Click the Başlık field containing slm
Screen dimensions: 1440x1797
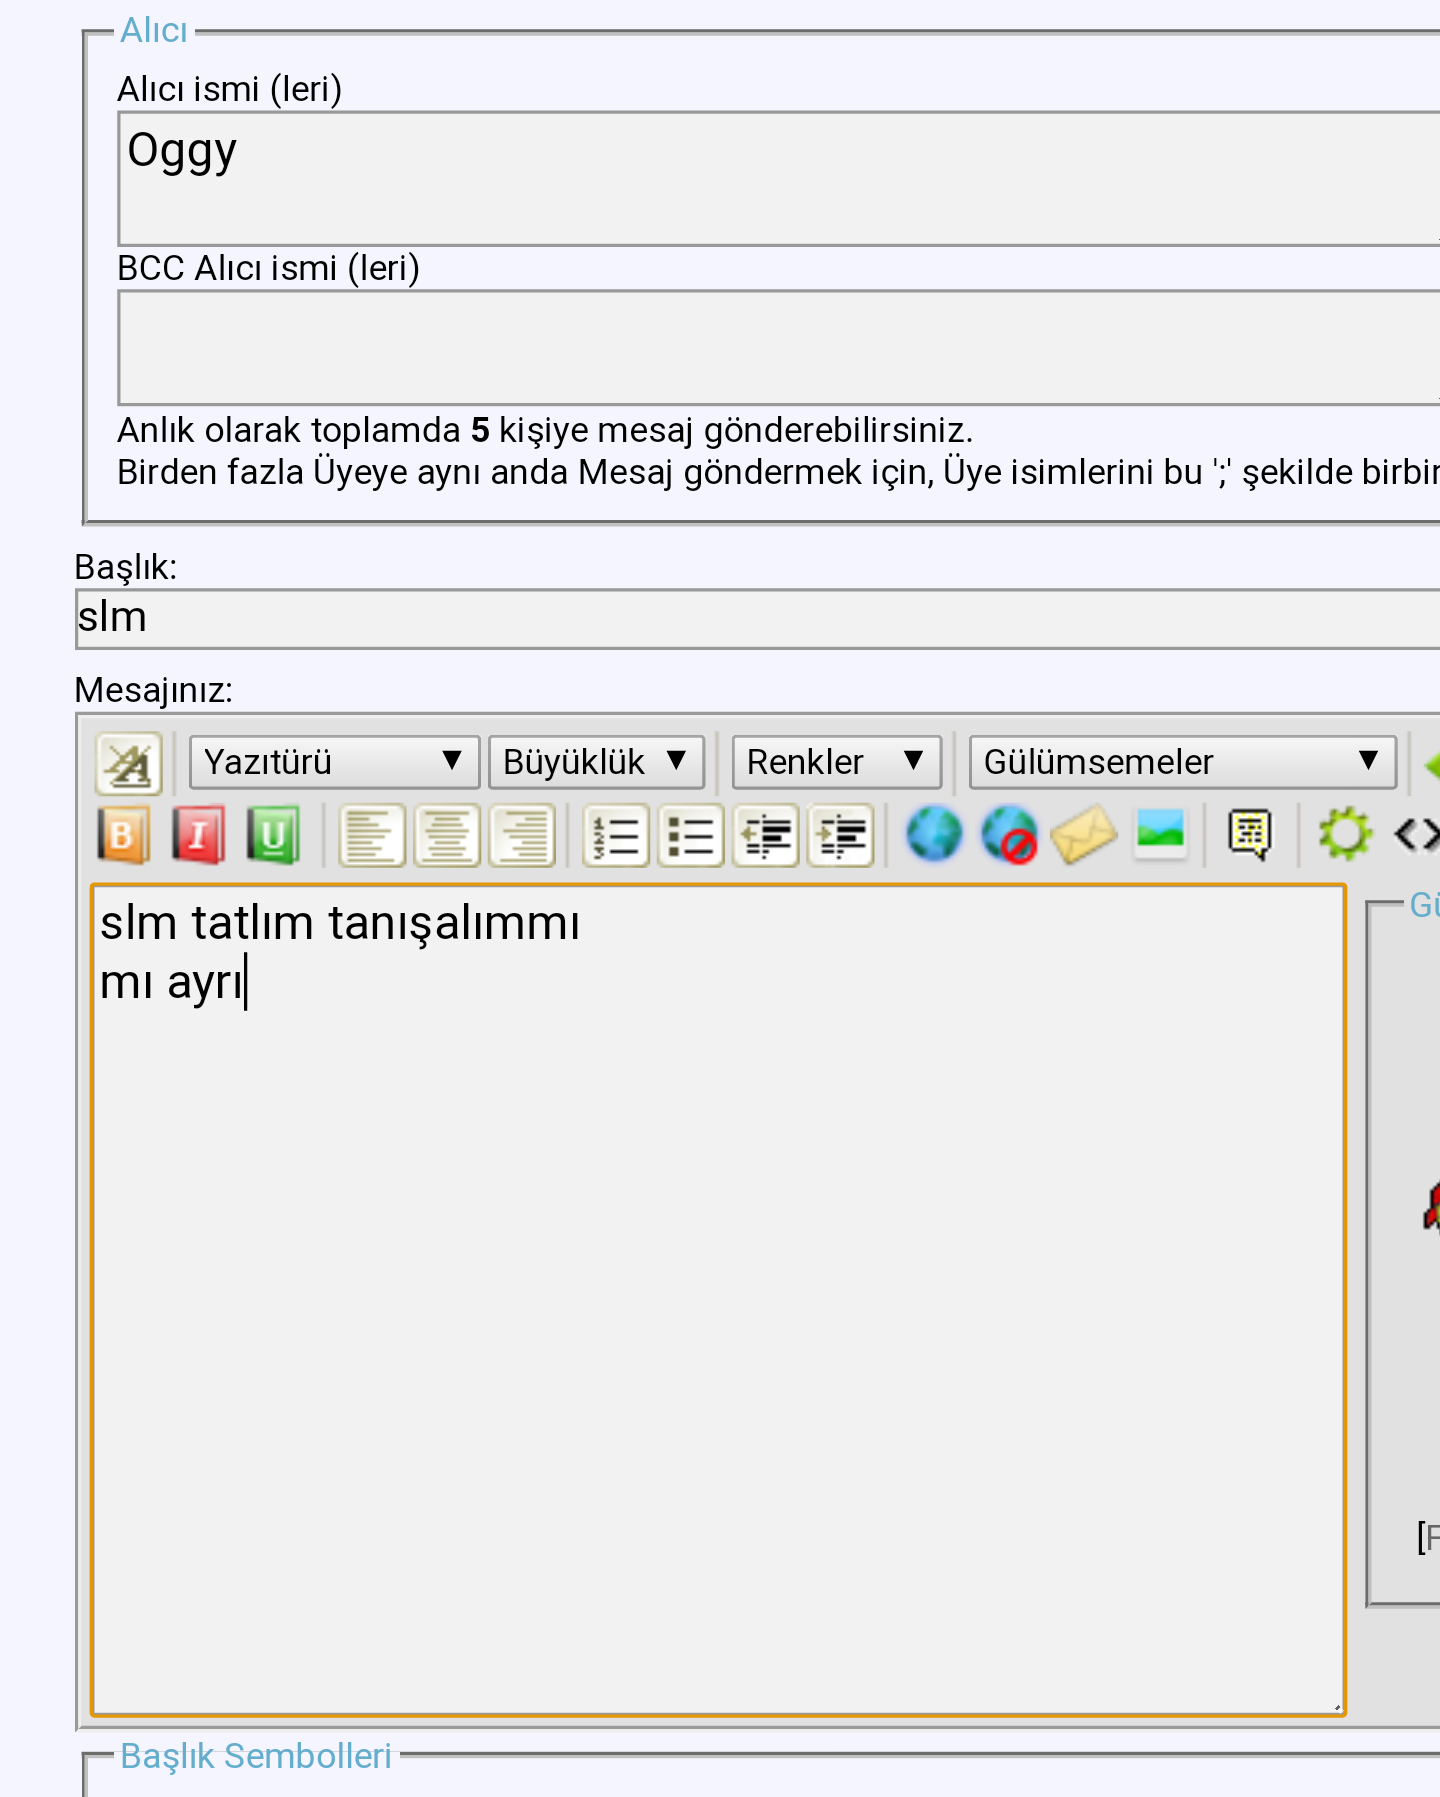pyautogui.click(x=758, y=619)
